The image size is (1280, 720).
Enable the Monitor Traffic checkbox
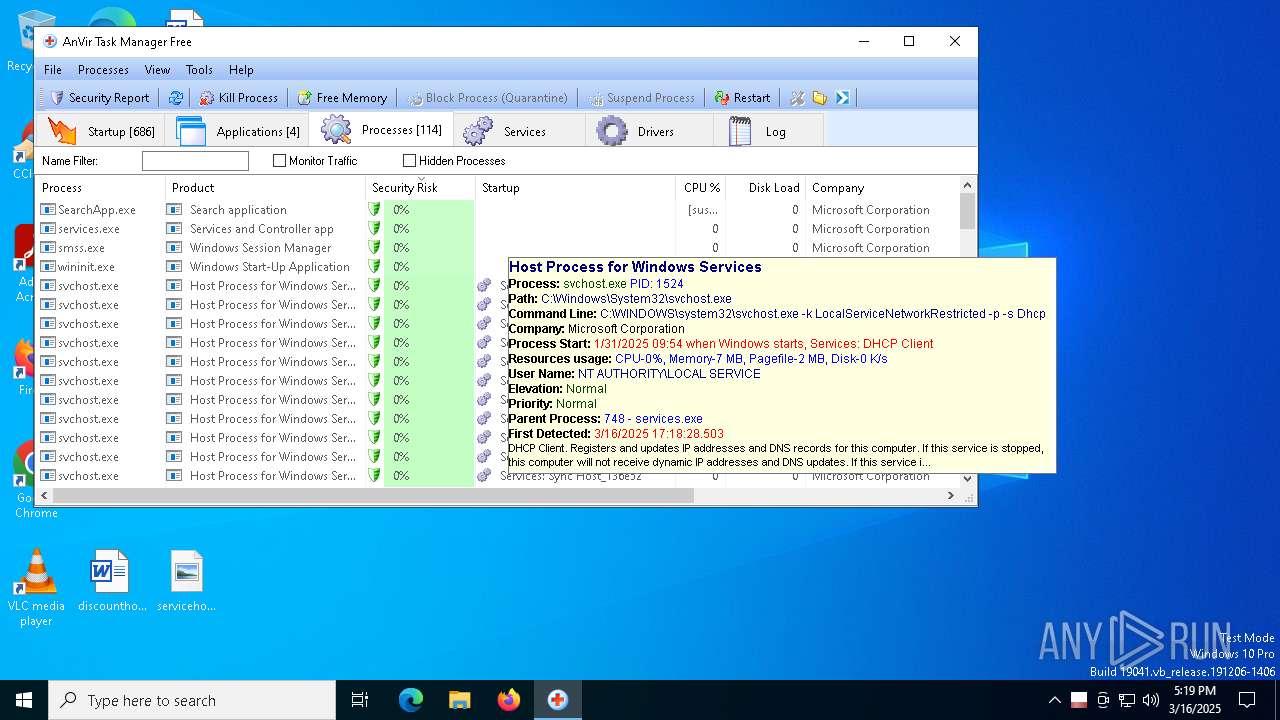pyautogui.click(x=280, y=161)
